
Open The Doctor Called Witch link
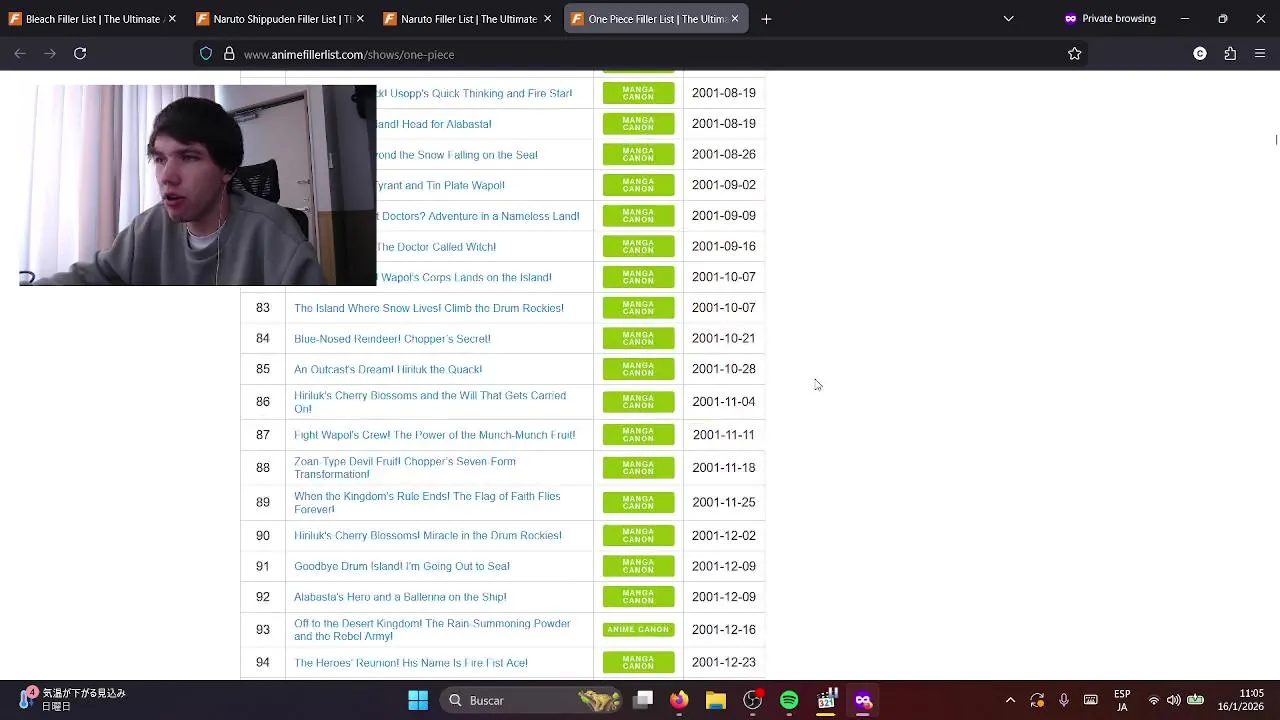click(x=436, y=247)
